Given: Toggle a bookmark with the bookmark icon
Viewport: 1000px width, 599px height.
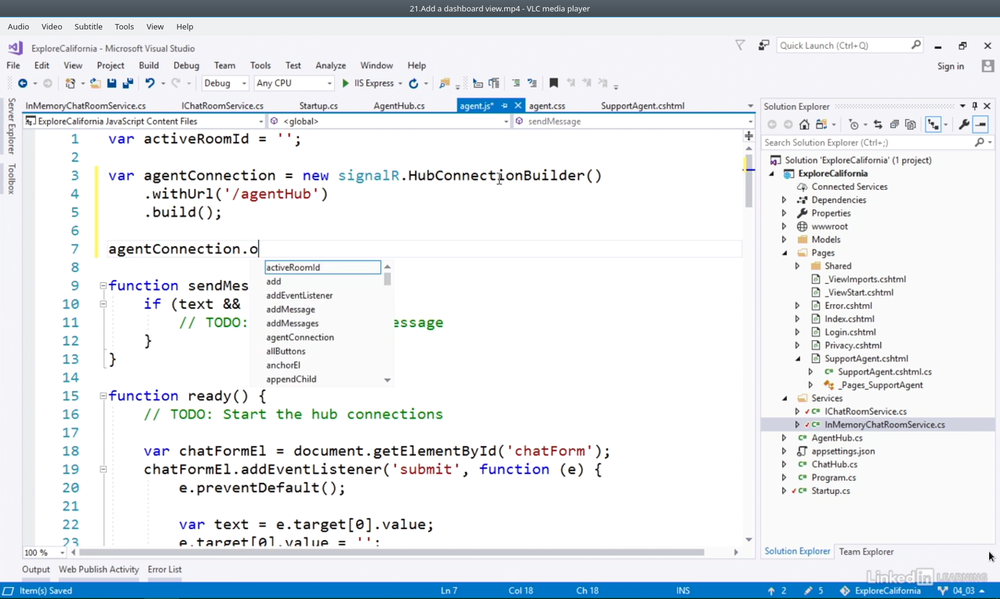Looking at the screenshot, I should tap(554, 84).
